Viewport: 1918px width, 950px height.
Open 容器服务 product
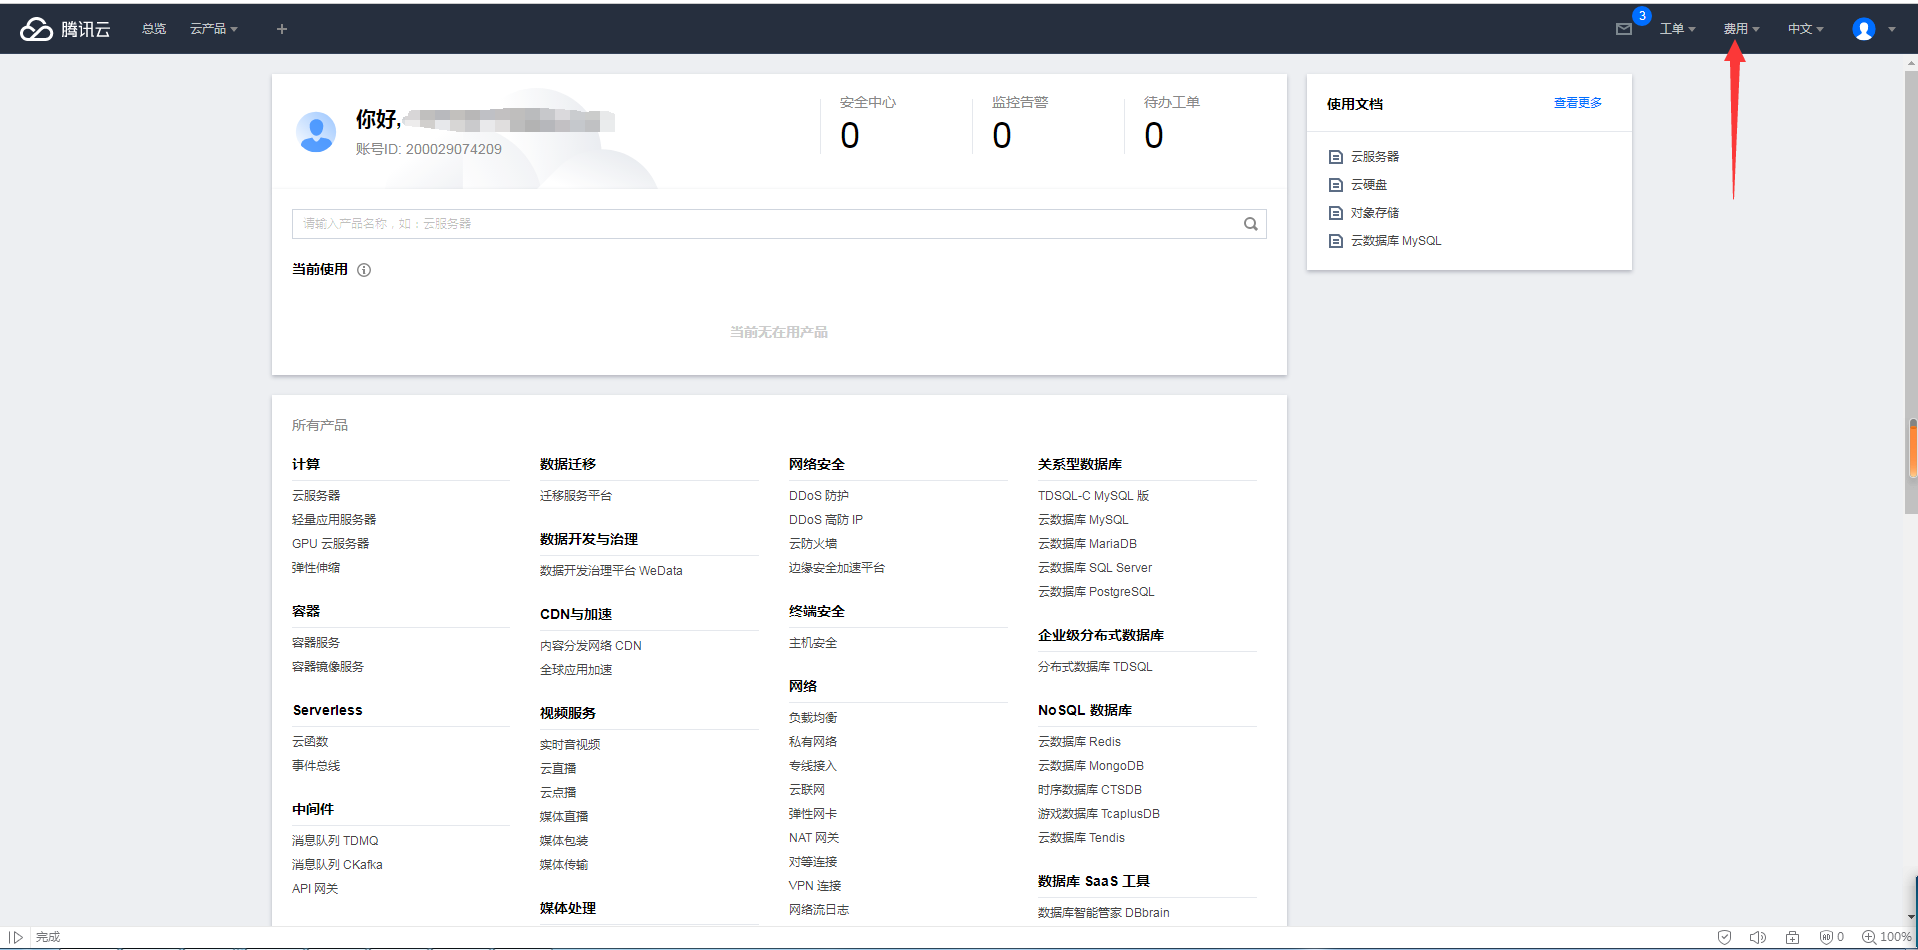(316, 643)
